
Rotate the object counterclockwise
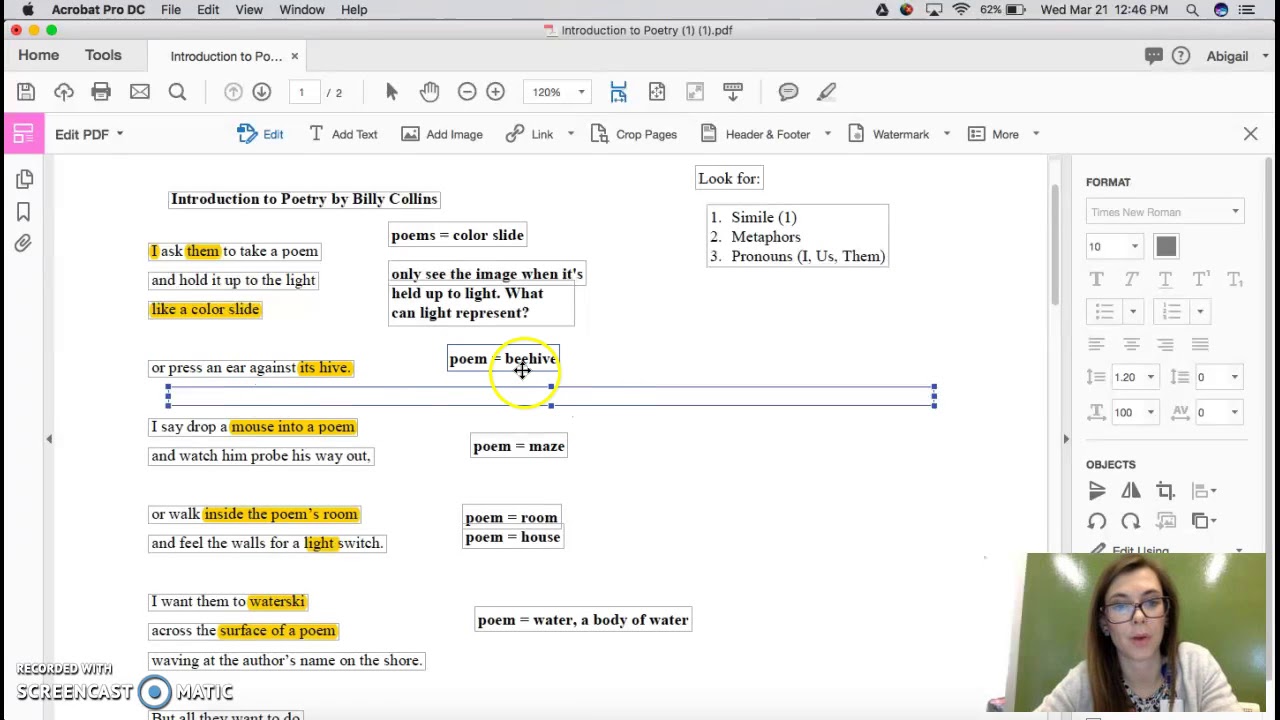[x=1097, y=521]
